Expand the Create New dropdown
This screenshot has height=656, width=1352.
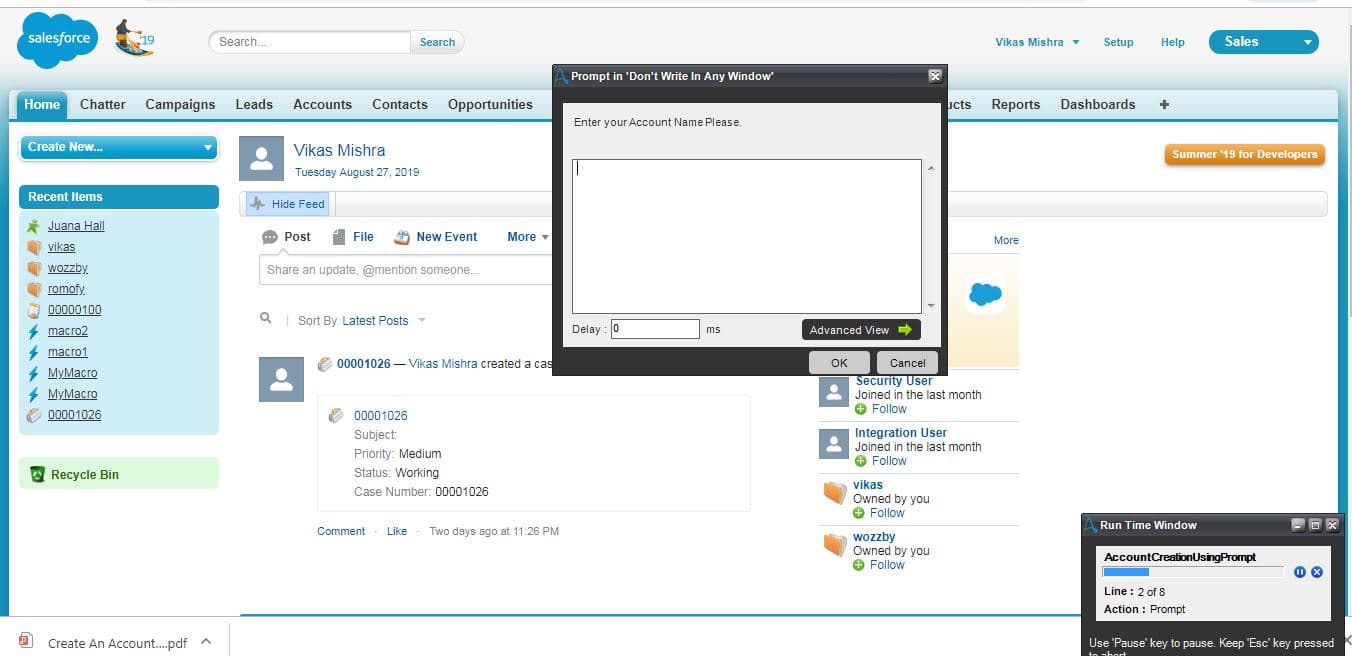[119, 147]
